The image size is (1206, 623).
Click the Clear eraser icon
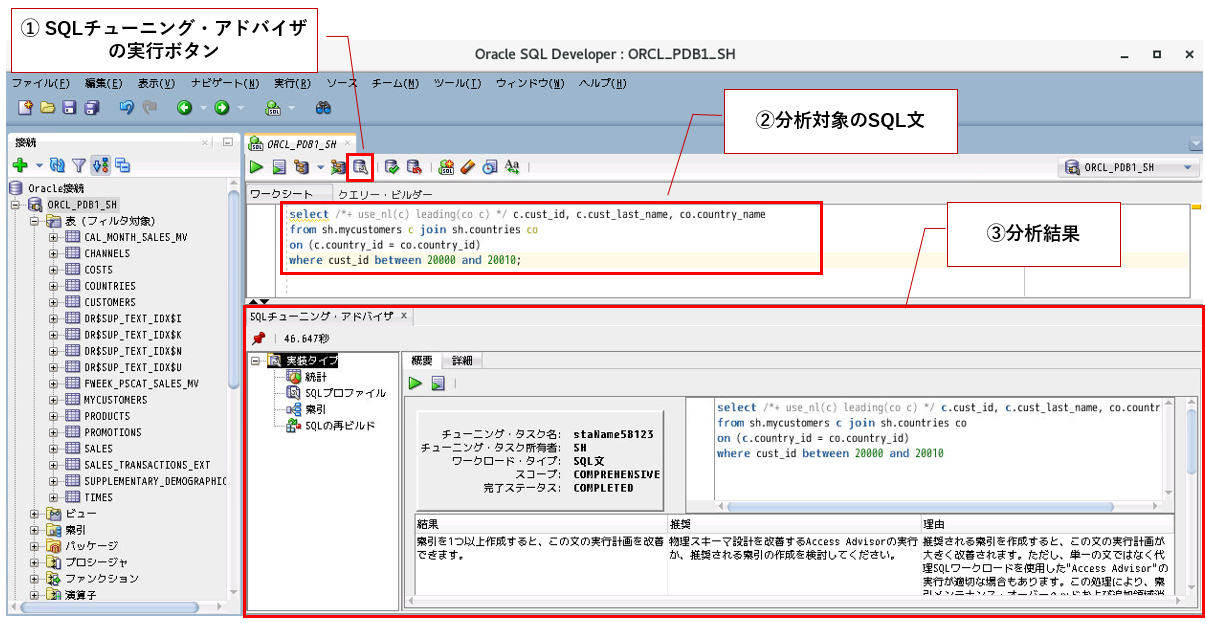pos(468,168)
